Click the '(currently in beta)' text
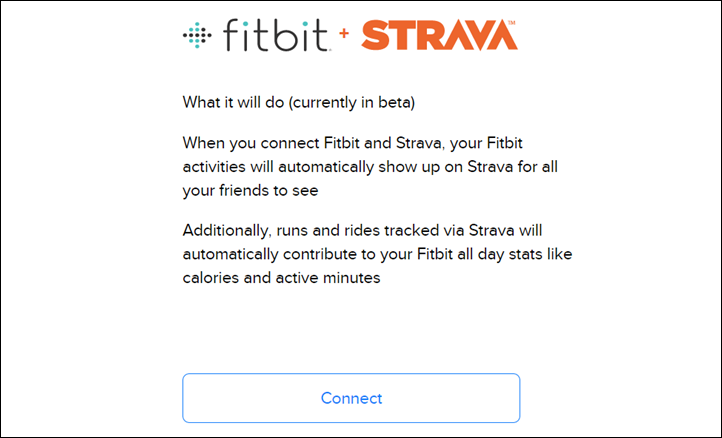 352,102
